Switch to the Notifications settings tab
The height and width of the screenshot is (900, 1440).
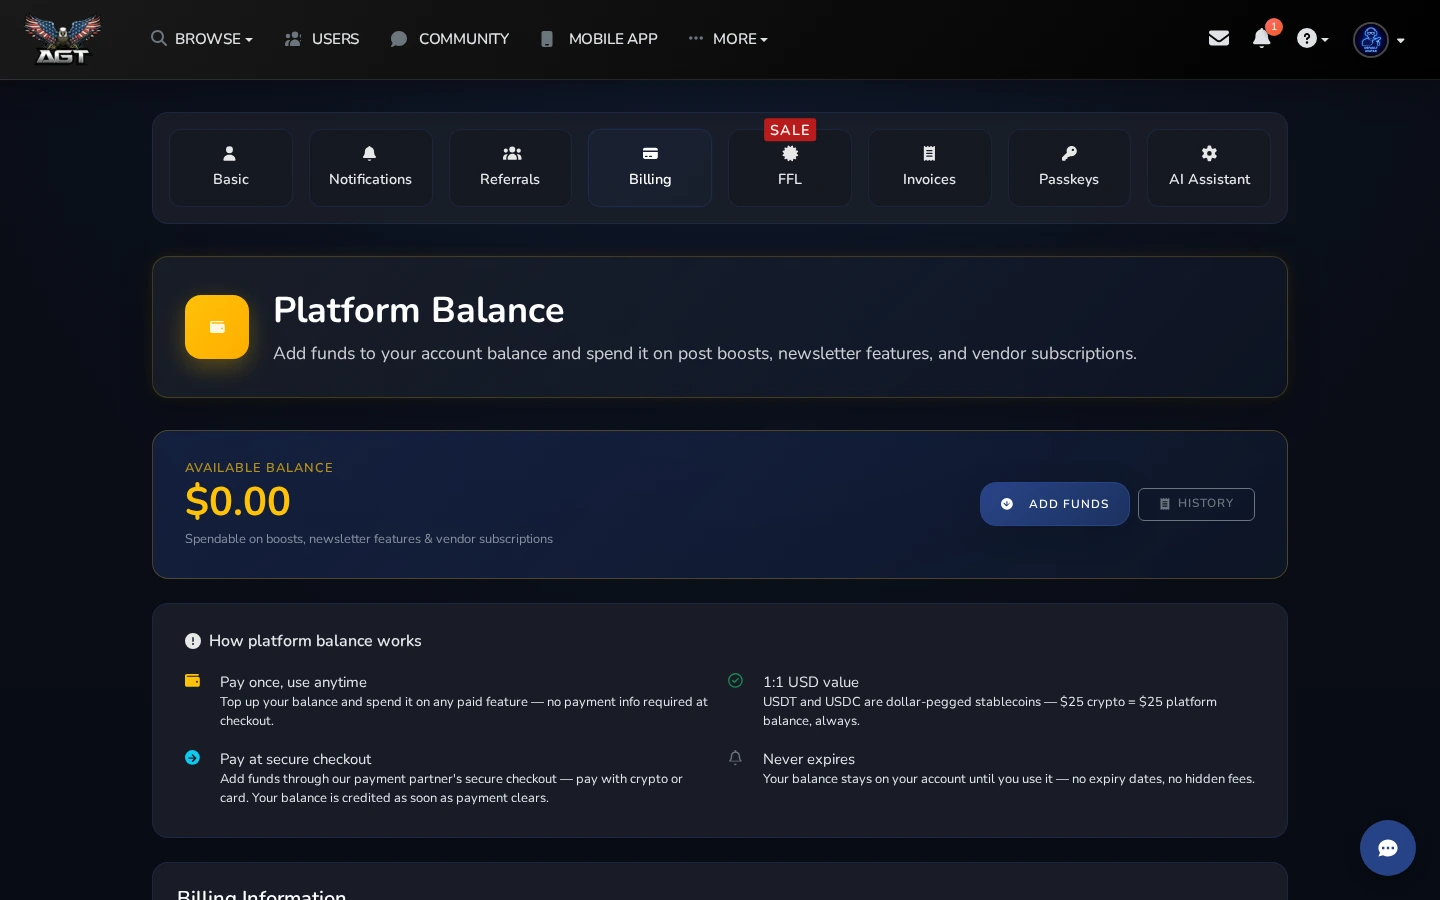[x=370, y=168]
